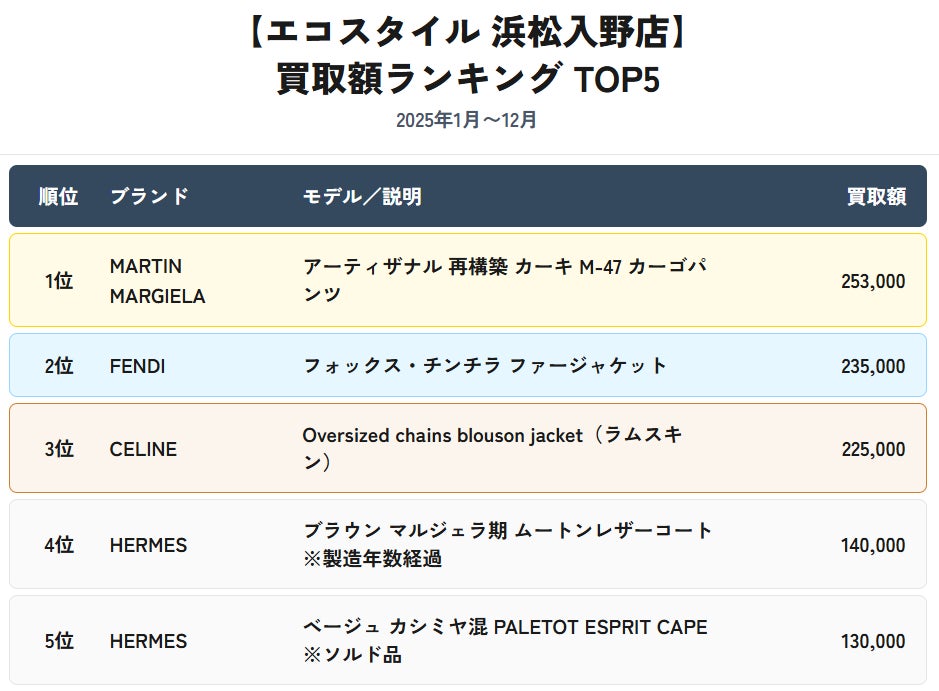
Task: Click the 253,000 purchase amount
Action: (873, 282)
